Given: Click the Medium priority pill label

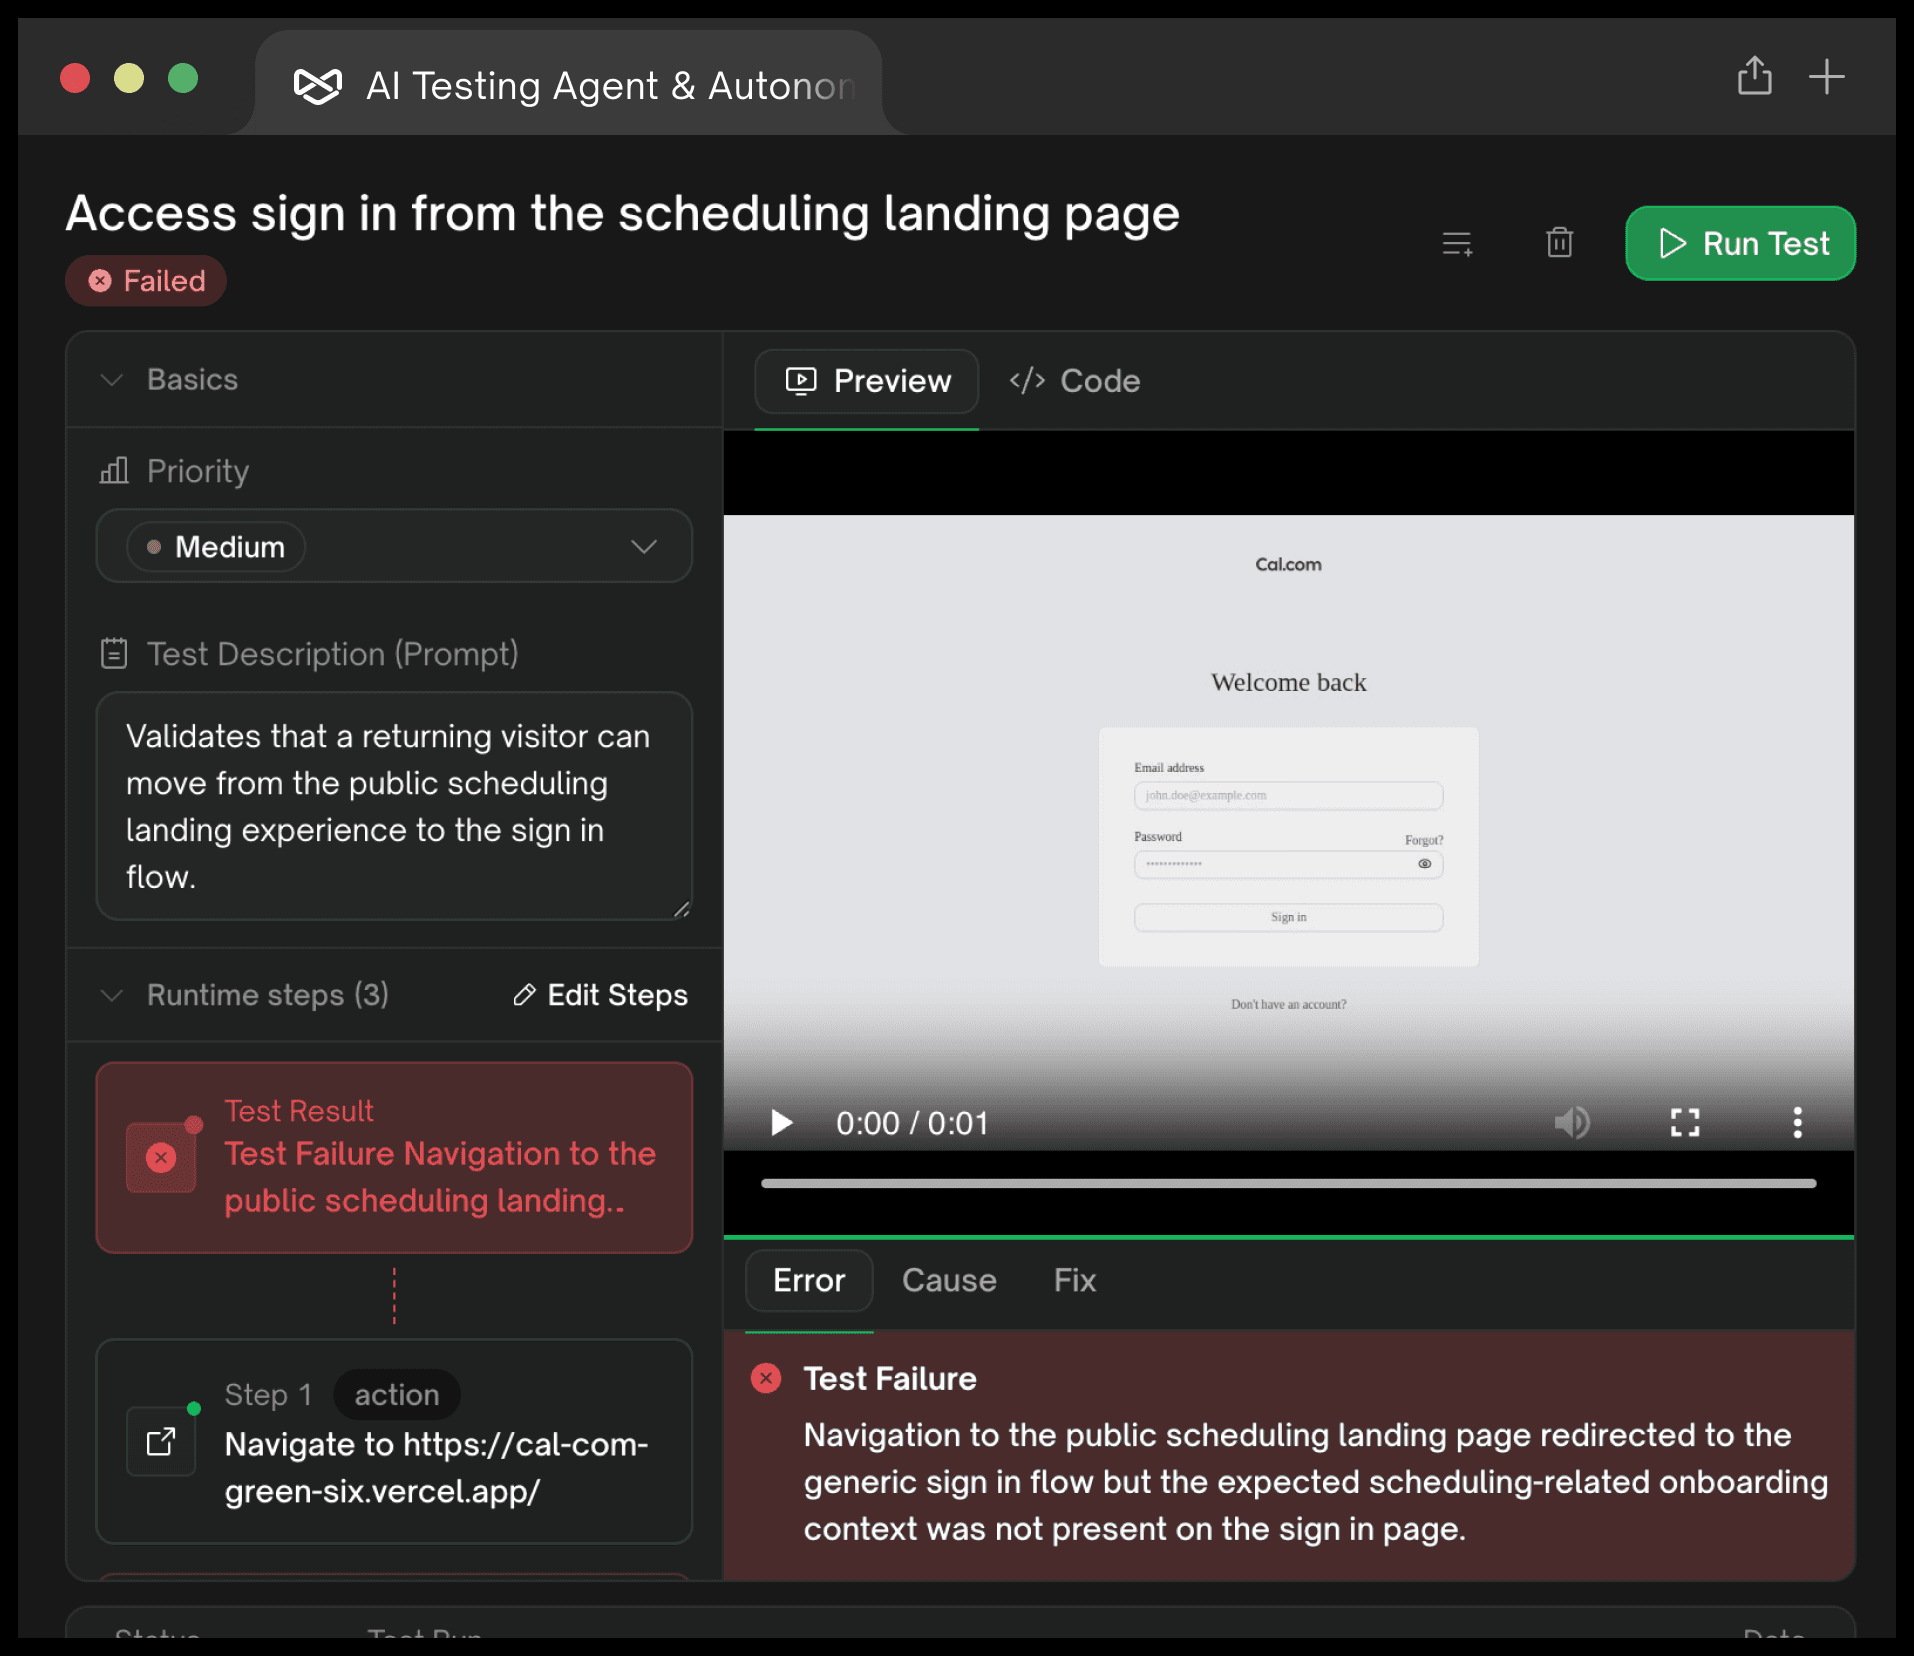Looking at the screenshot, I should click(216, 547).
